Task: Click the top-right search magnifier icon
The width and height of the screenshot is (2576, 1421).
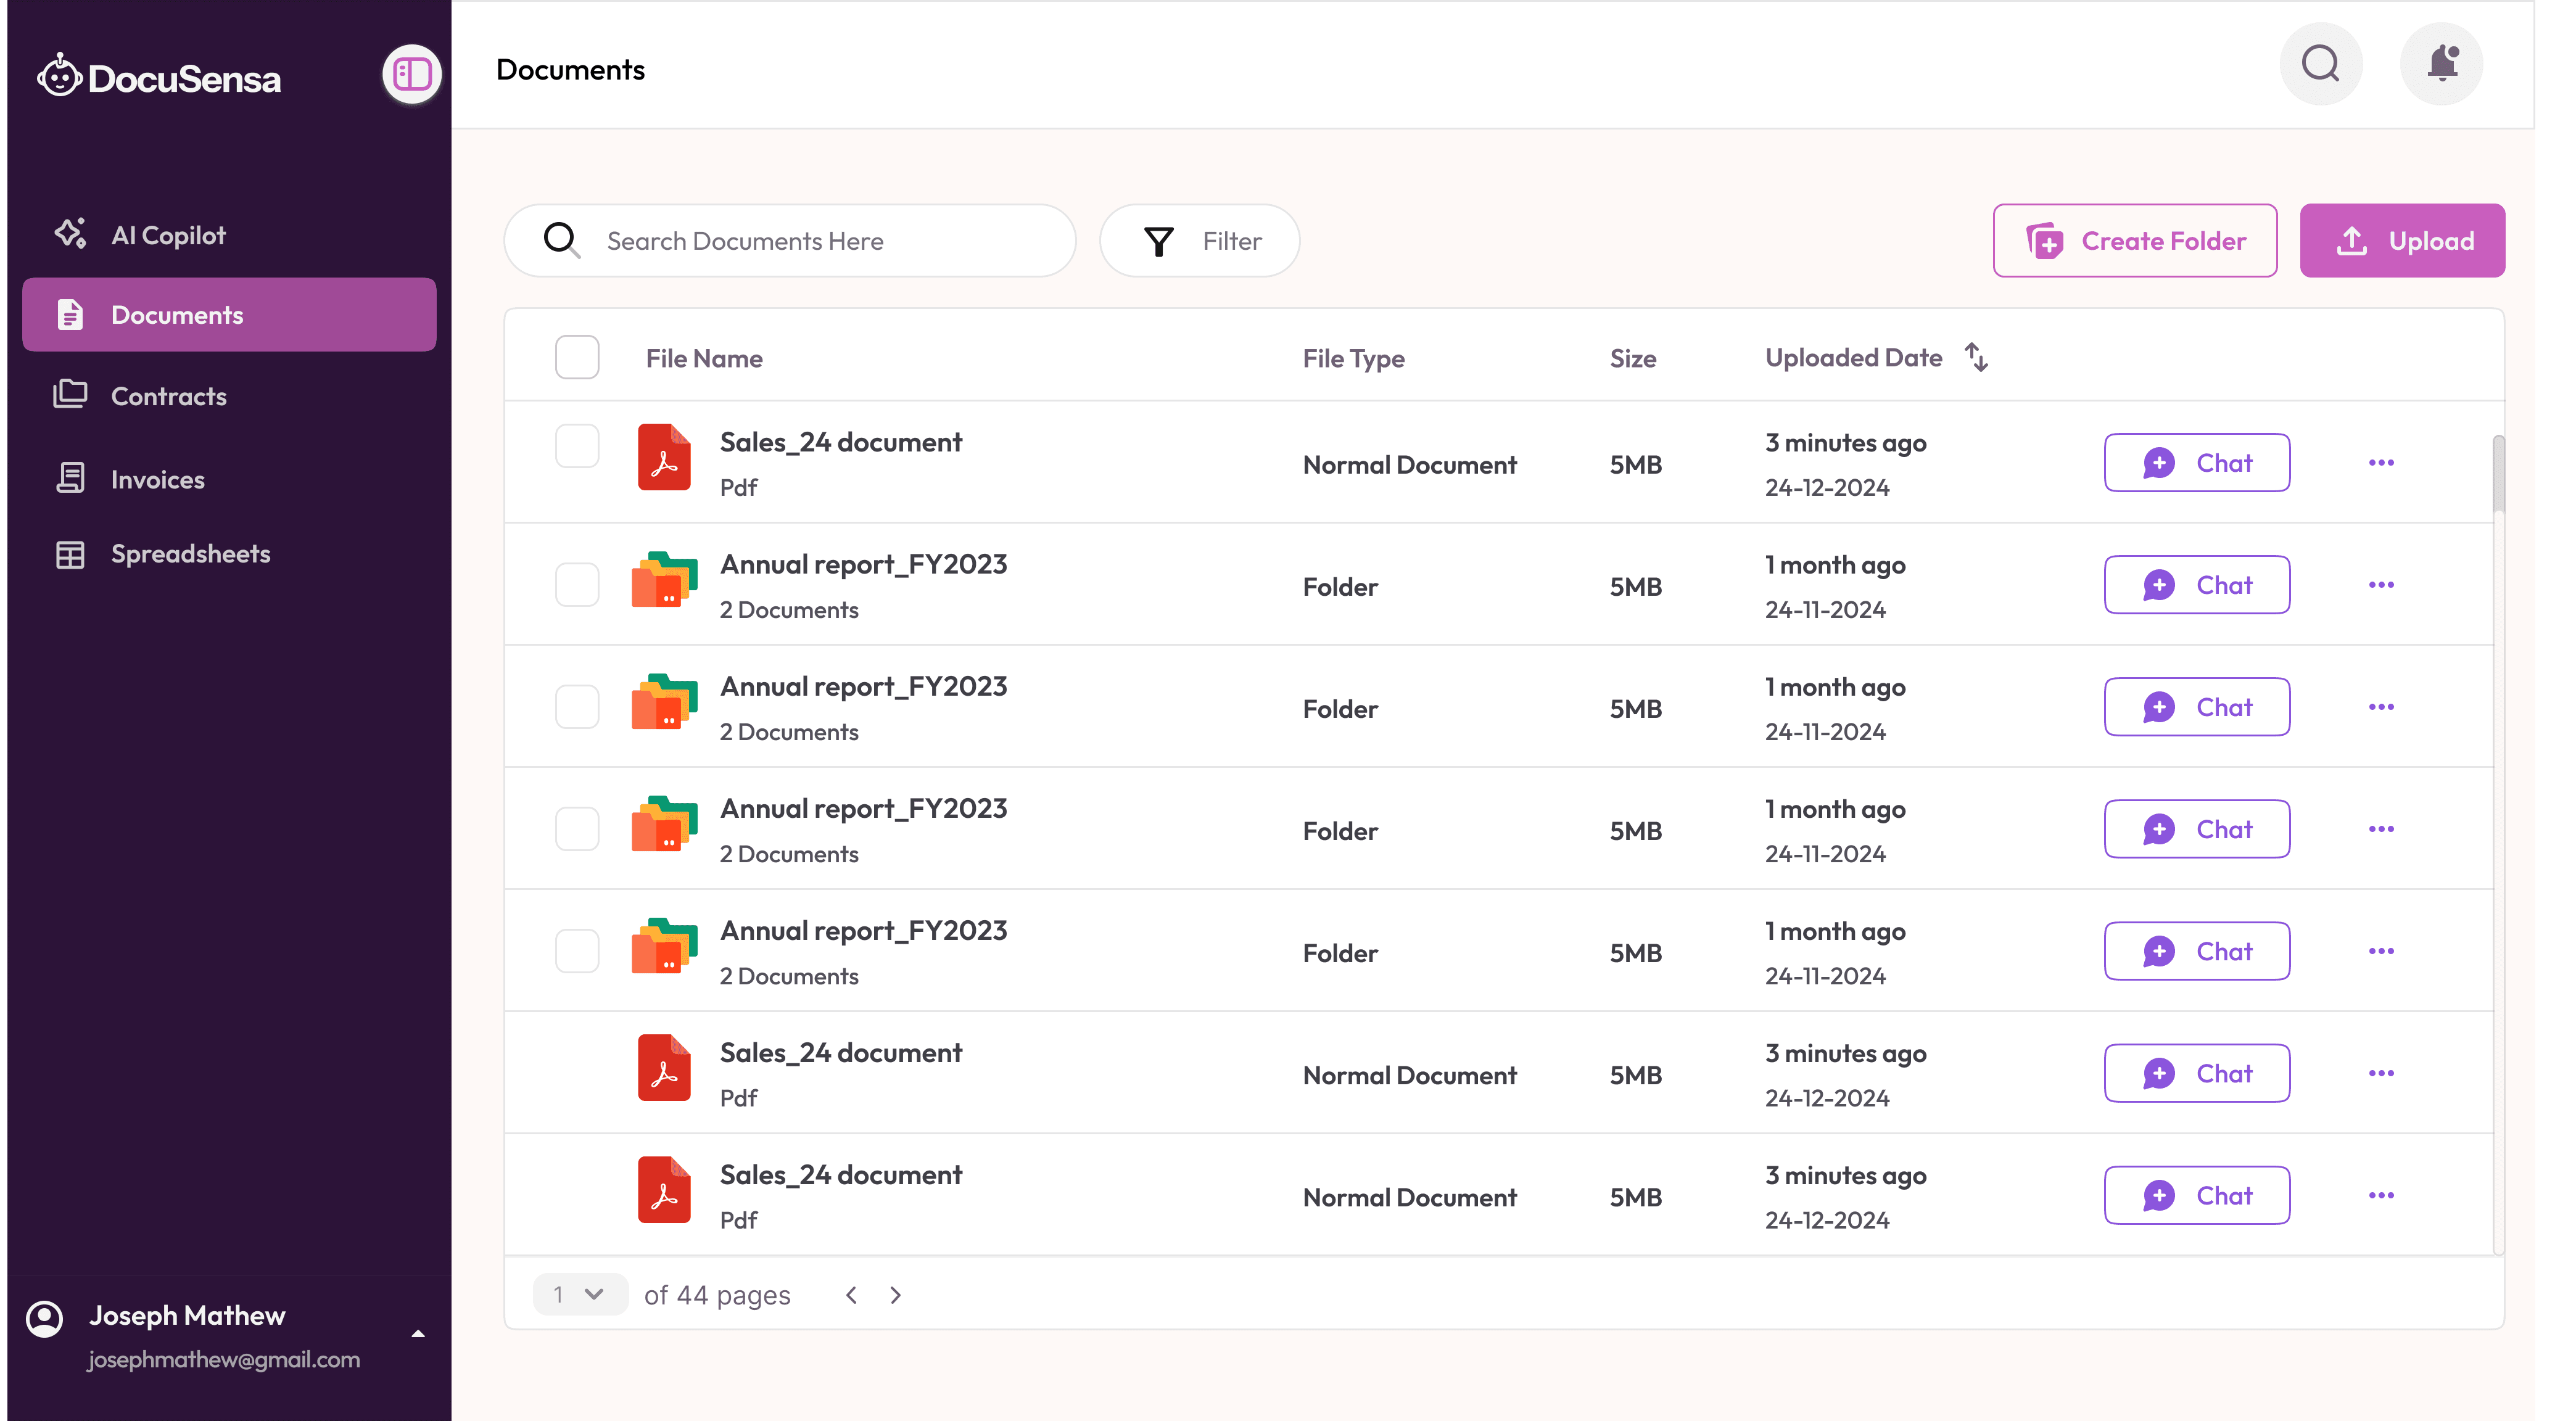Action: coord(2320,64)
